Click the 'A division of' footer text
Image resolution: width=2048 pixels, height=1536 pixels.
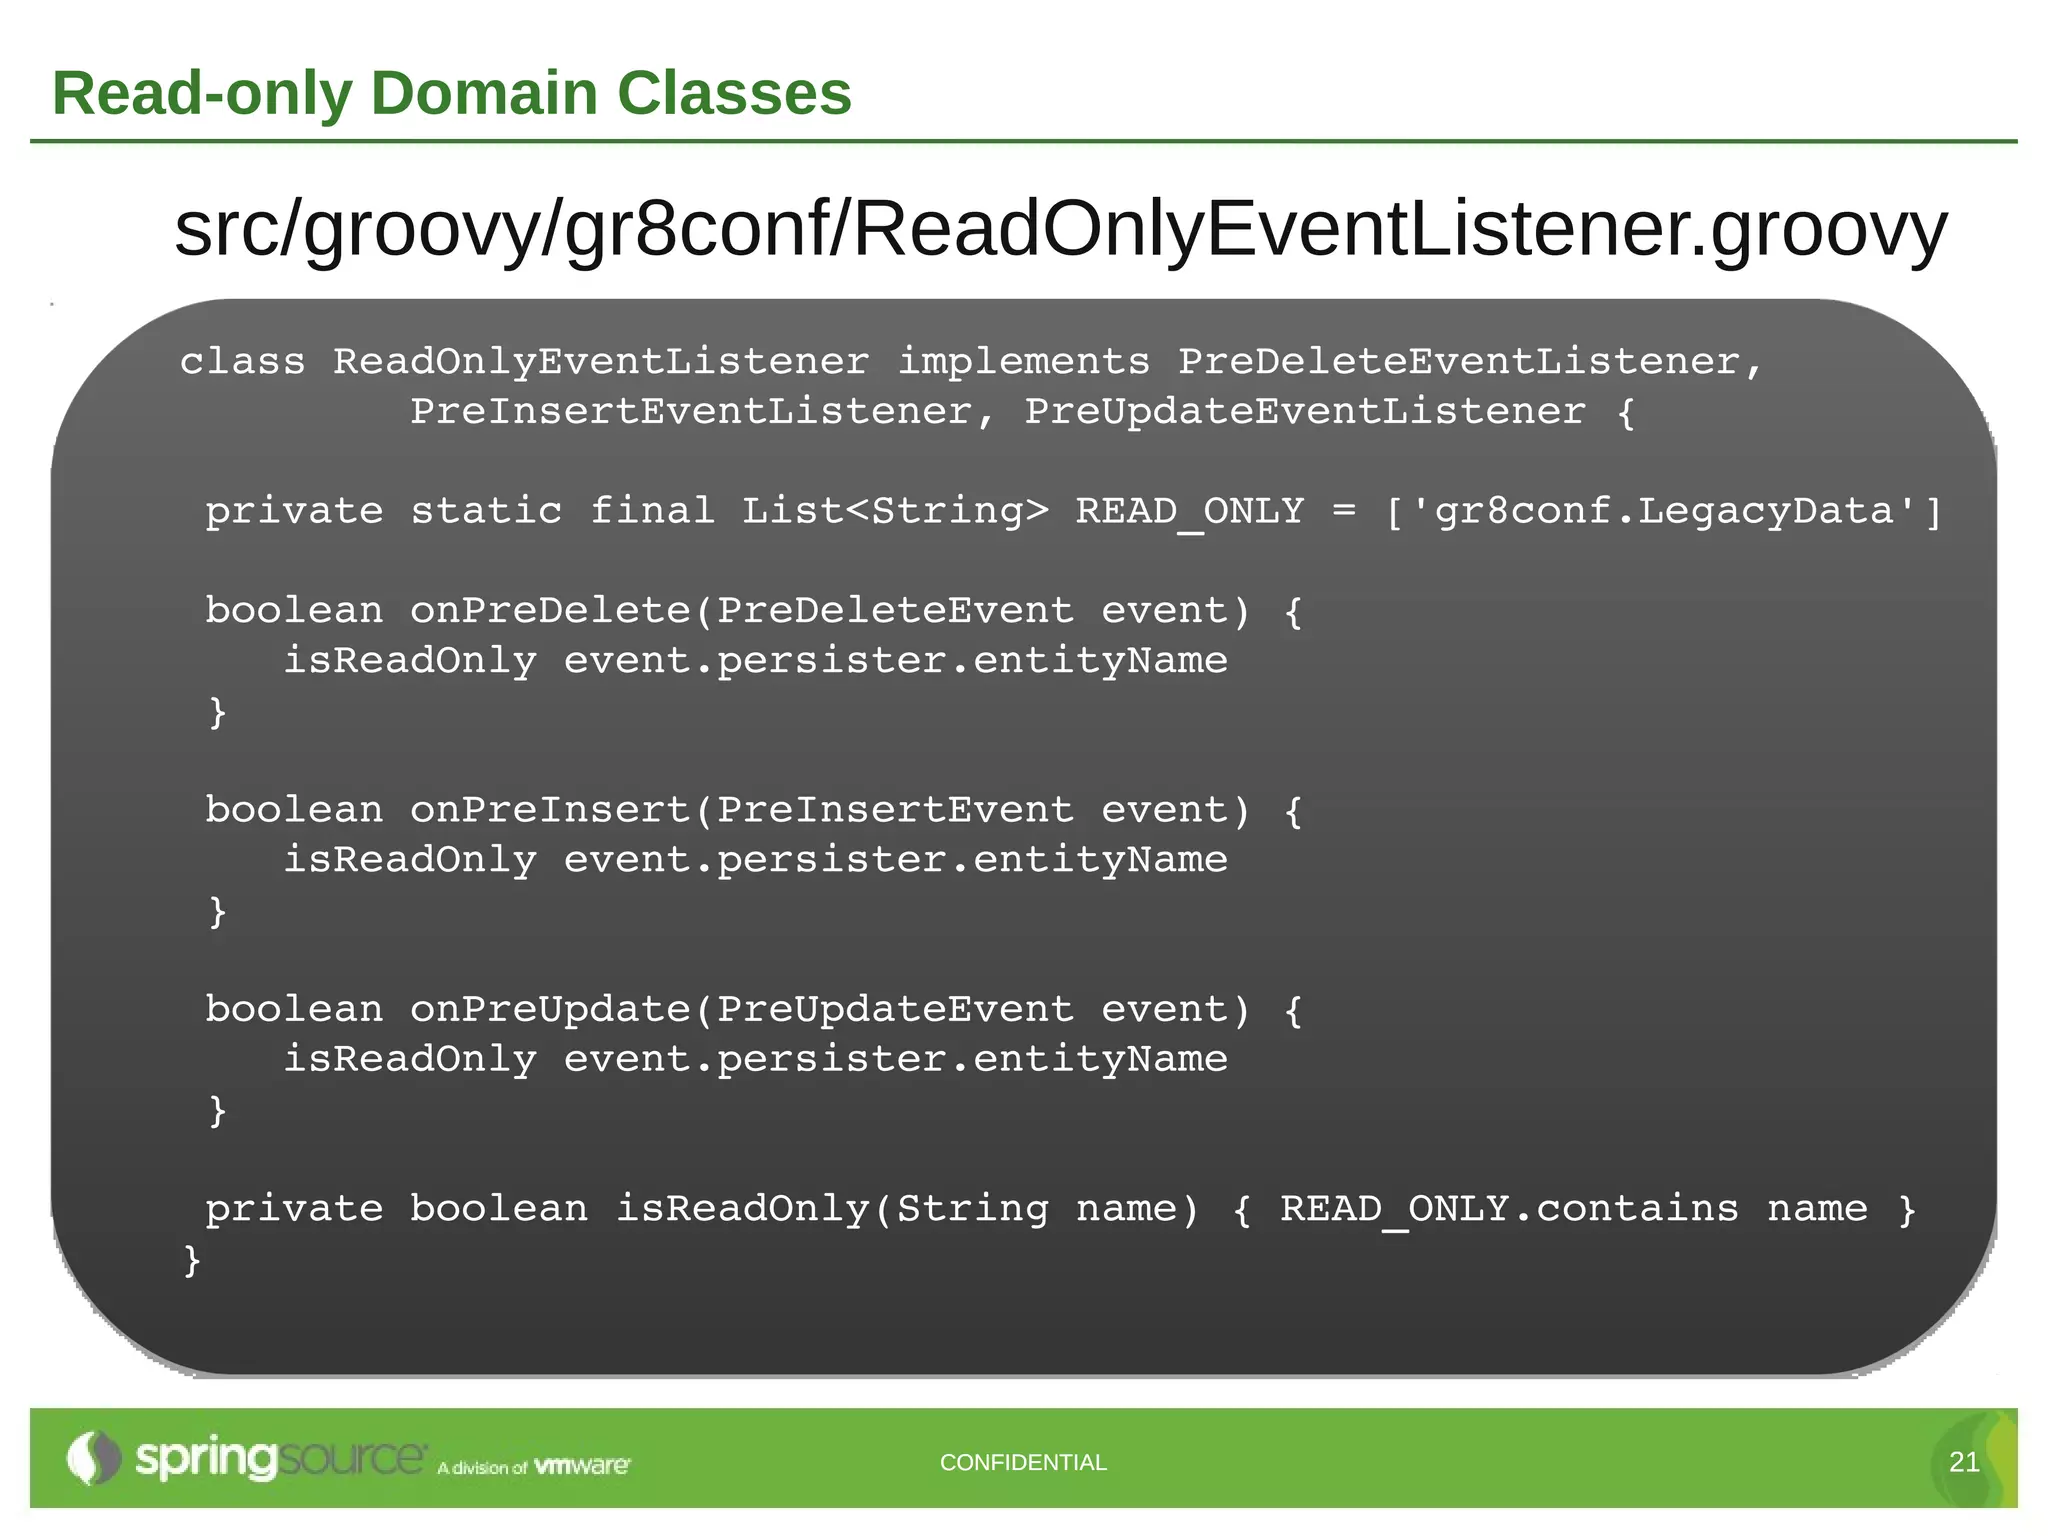coord(482,1468)
